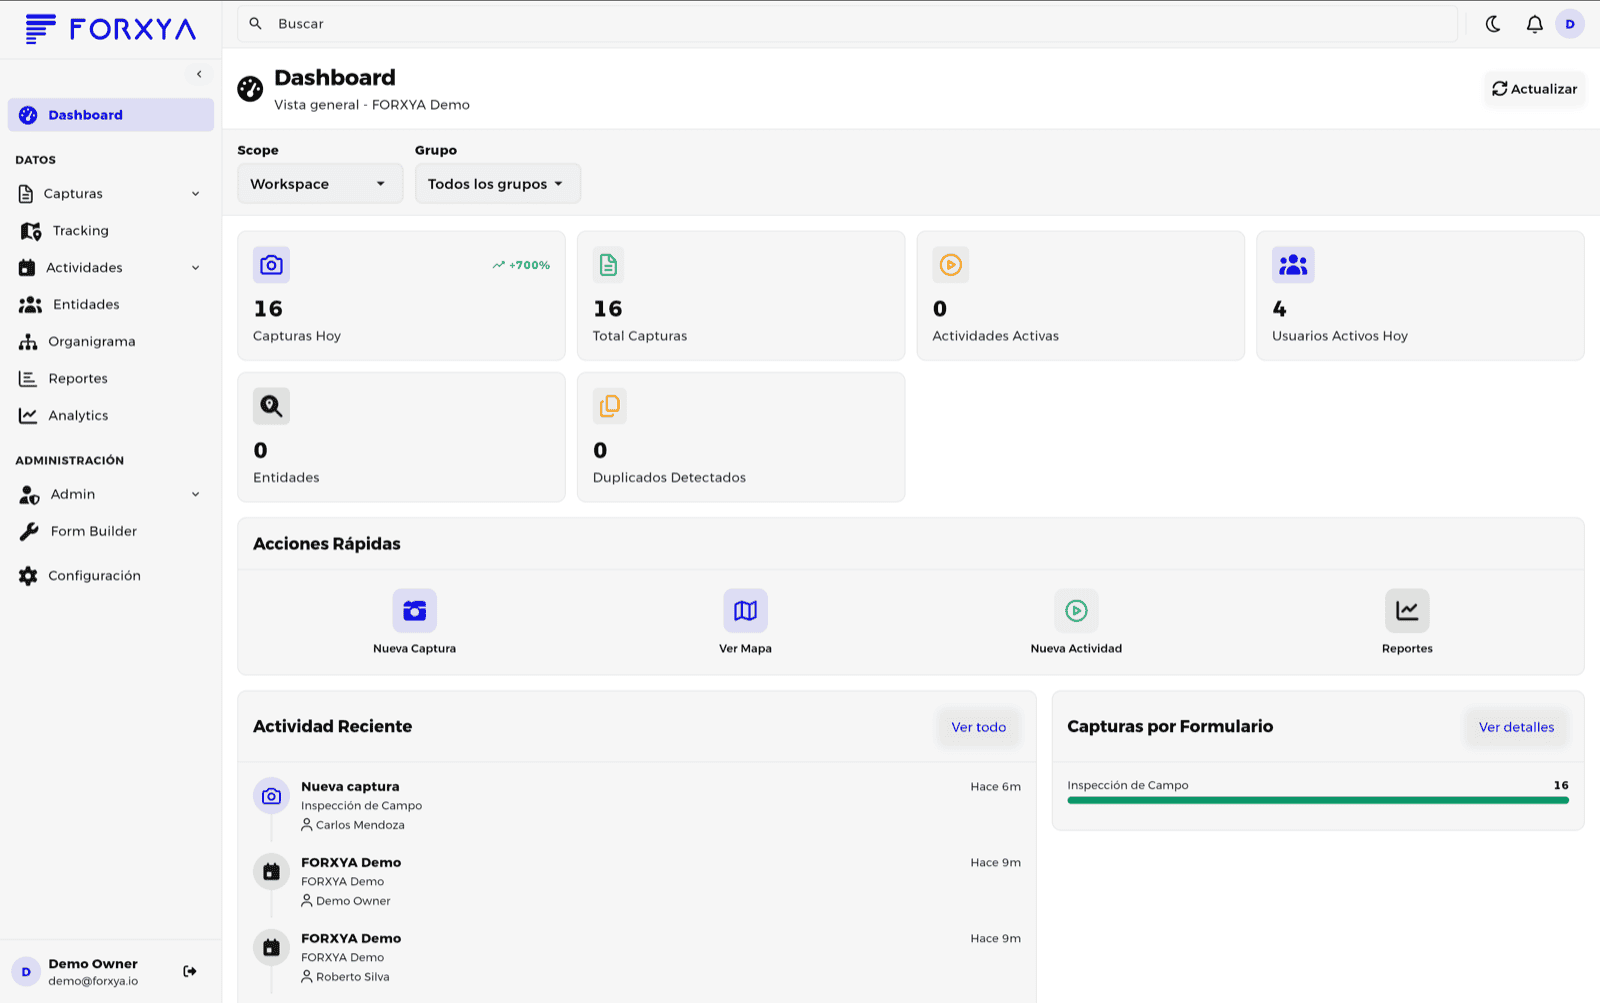This screenshot has height=1003, width=1600.
Task: Open Ver Mapa map icon
Action: [745, 611]
